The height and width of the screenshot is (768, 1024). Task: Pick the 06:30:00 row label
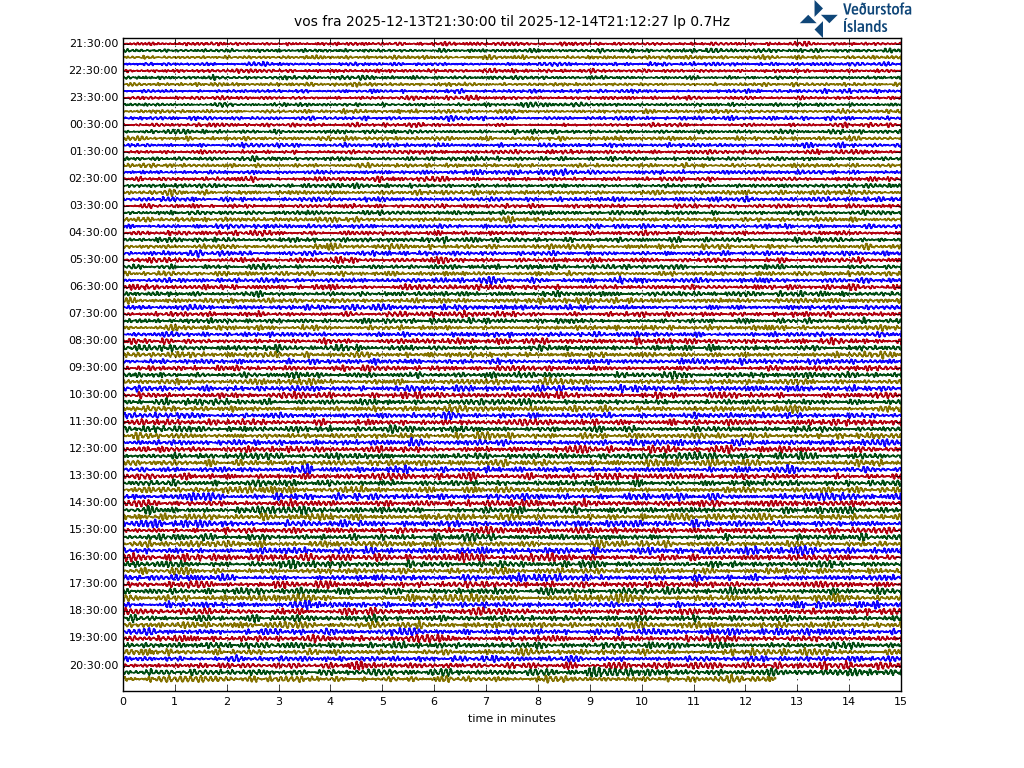point(94,287)
